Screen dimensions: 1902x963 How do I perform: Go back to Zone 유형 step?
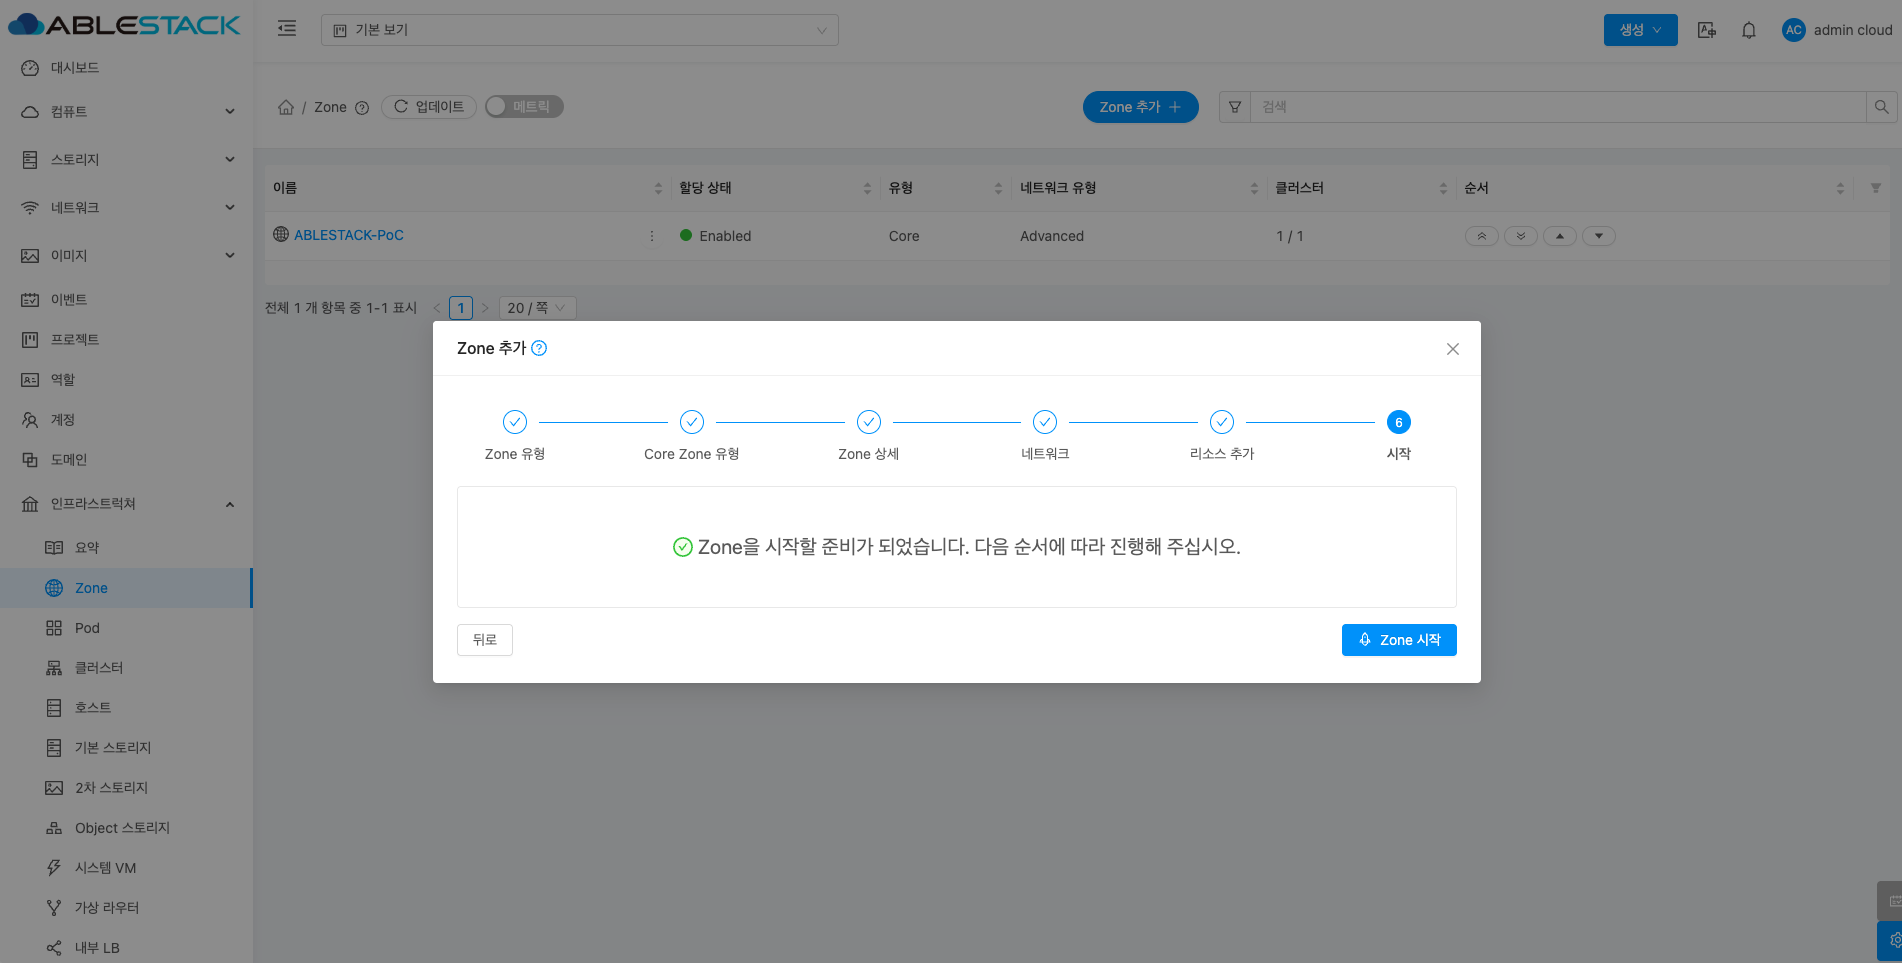[515, 422]
